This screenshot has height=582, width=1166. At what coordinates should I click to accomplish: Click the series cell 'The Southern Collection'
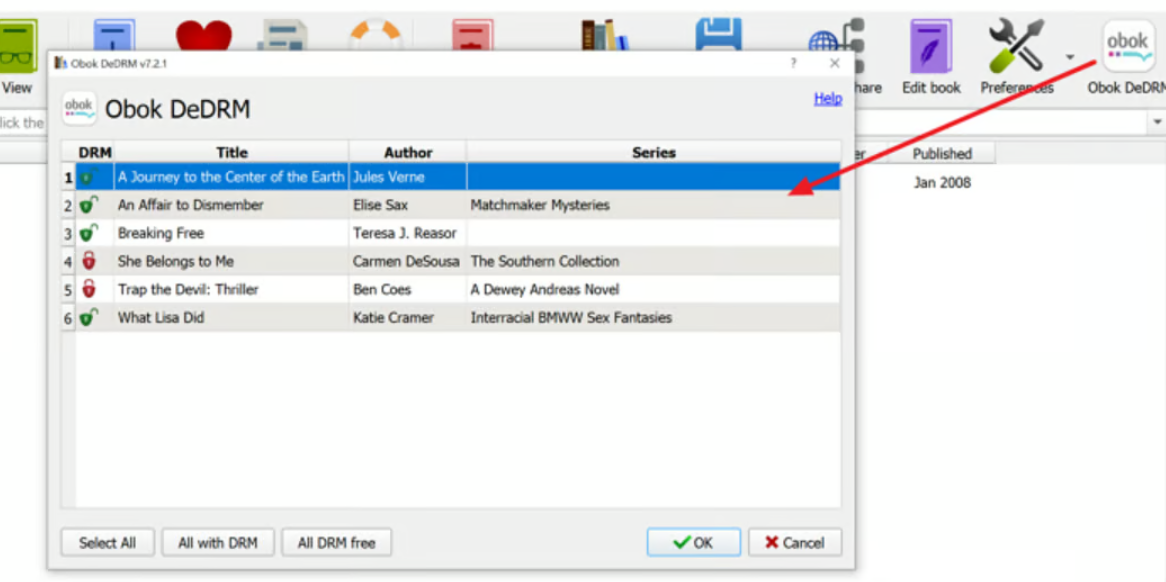coord(654,262)
